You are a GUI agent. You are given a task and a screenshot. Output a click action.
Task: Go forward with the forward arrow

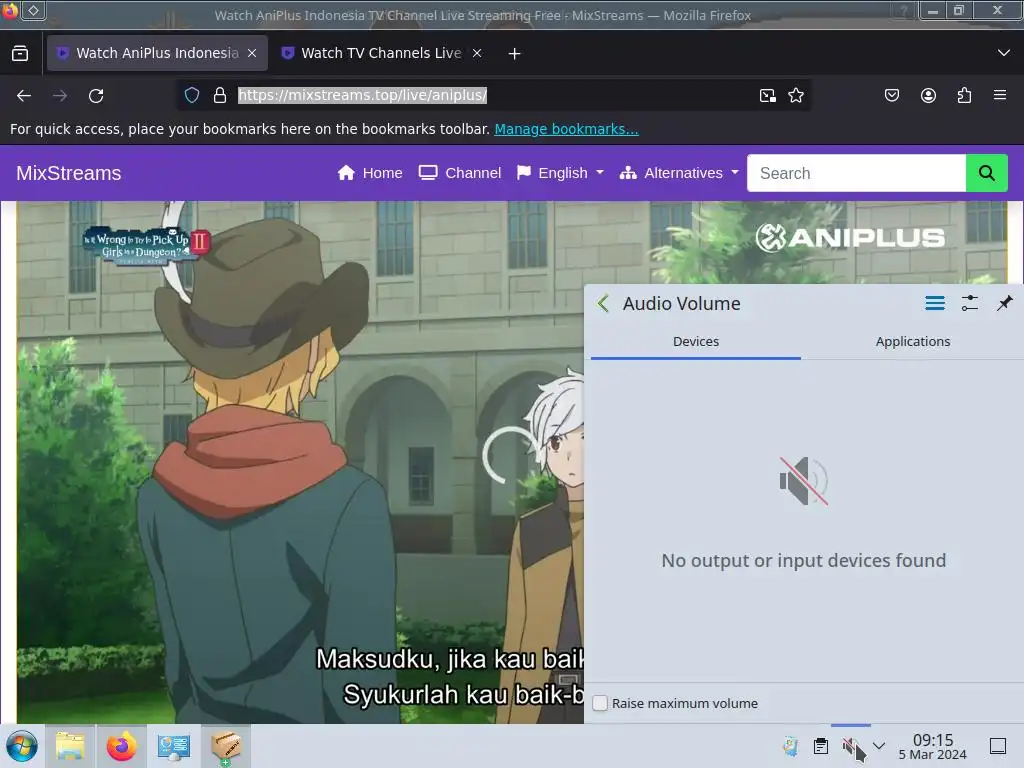pyautogui.click(x=60, y=96)
